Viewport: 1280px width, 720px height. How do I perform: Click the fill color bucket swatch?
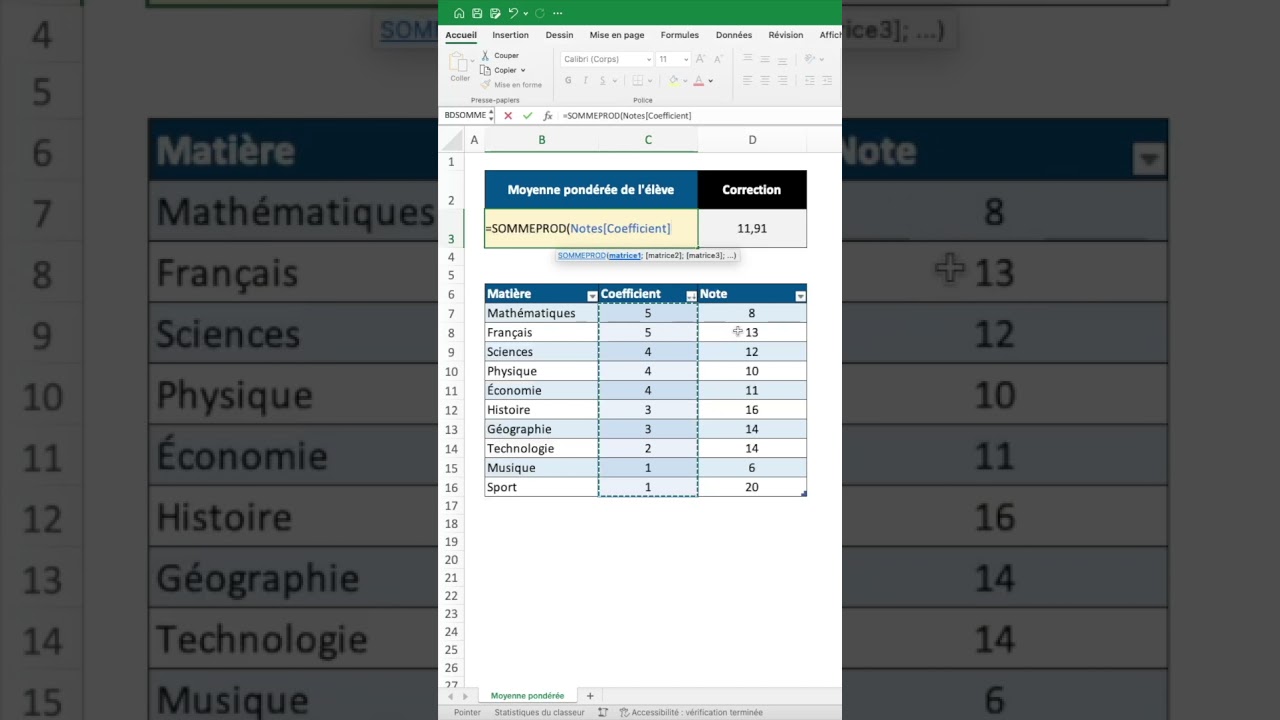click(673, 80)
